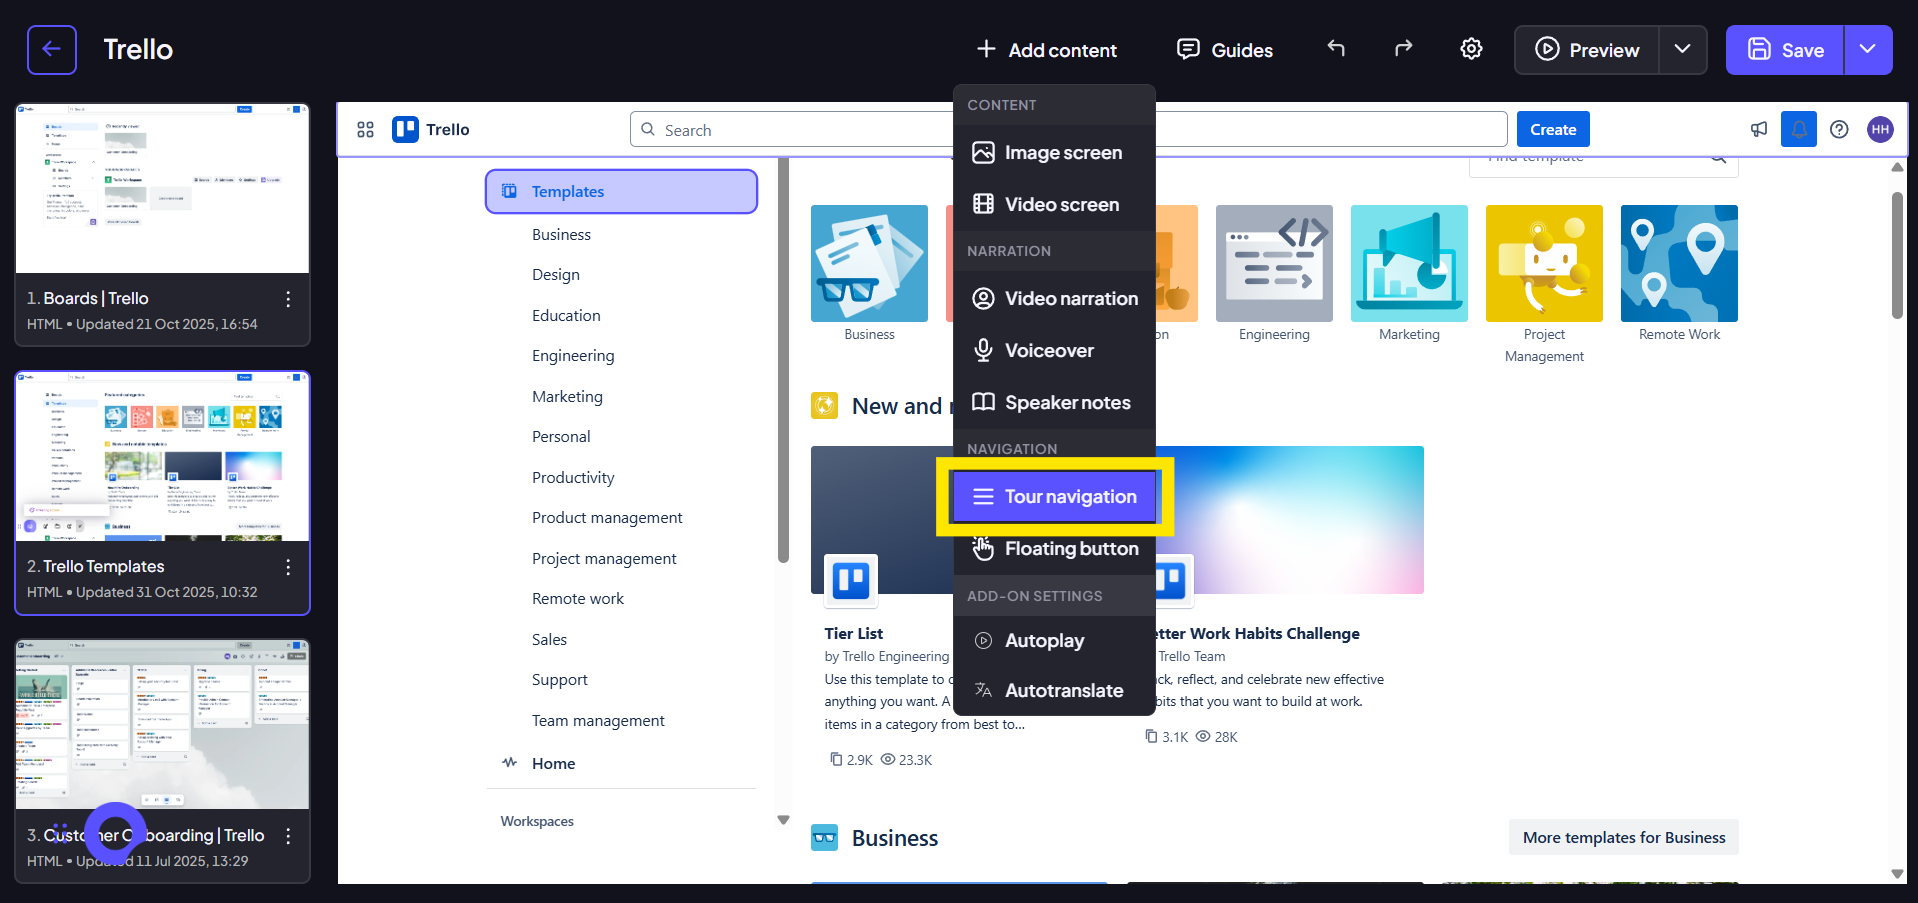Click the notifications bell icon
This screenshot has width=1918, height=903.
pyautogui.click(x=1798, y=129)
